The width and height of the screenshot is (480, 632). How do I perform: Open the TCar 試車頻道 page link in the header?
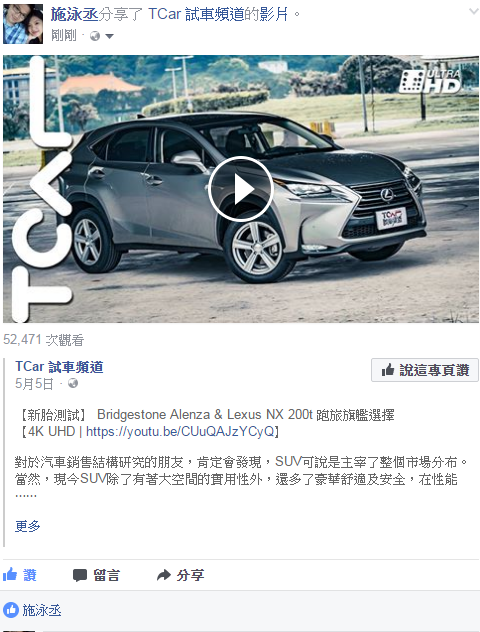(196, 15)
